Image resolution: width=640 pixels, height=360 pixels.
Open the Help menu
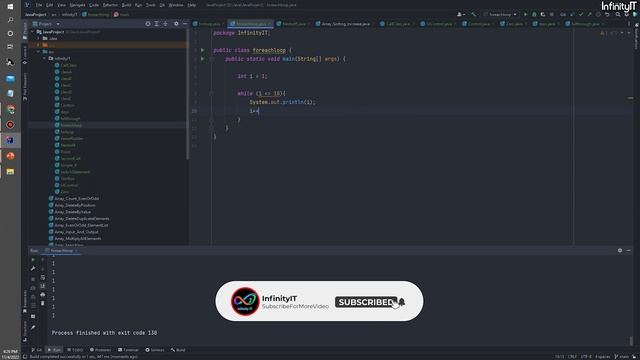pos(192,5)
